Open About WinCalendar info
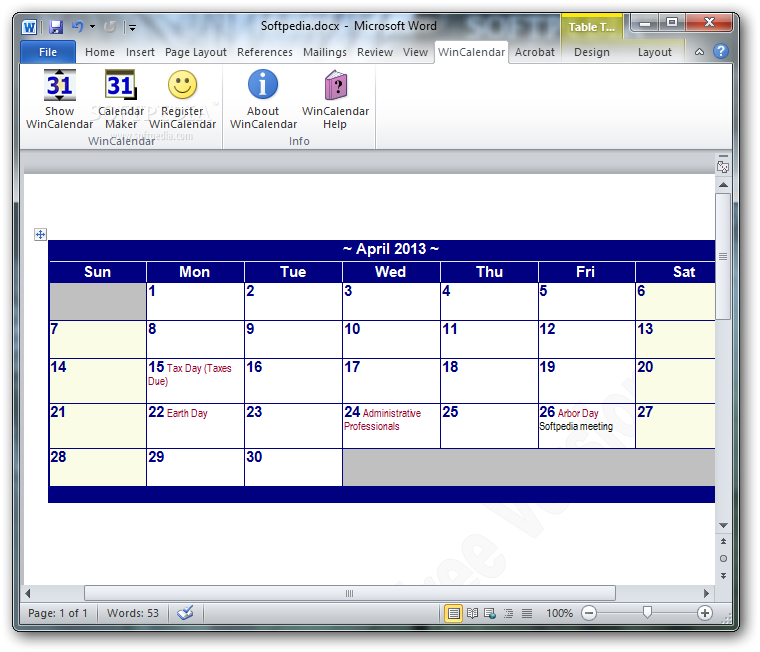Image resolution: width=760 pixels, height=652 pixels. tap(263, 87)
